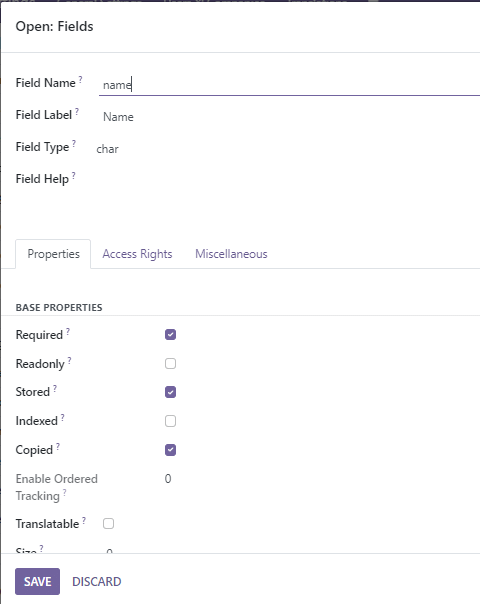This screenshot has height=604, width=480.
Task: Click the Field Help tooltip question mark
Action: 74,175
